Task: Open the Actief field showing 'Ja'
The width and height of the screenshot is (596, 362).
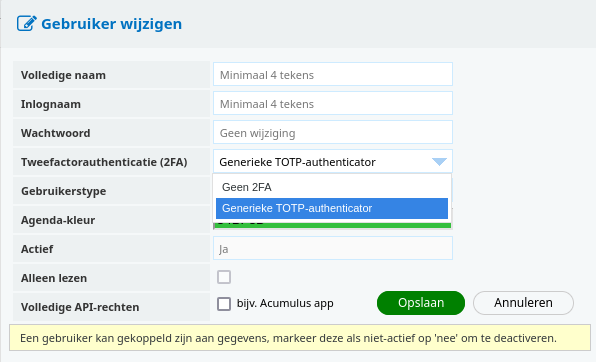Action: point(333,248)
